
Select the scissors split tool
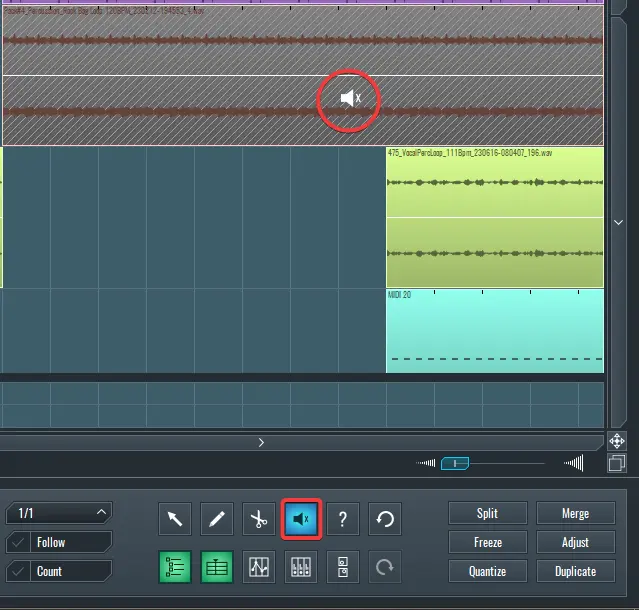tap(259, 519)
